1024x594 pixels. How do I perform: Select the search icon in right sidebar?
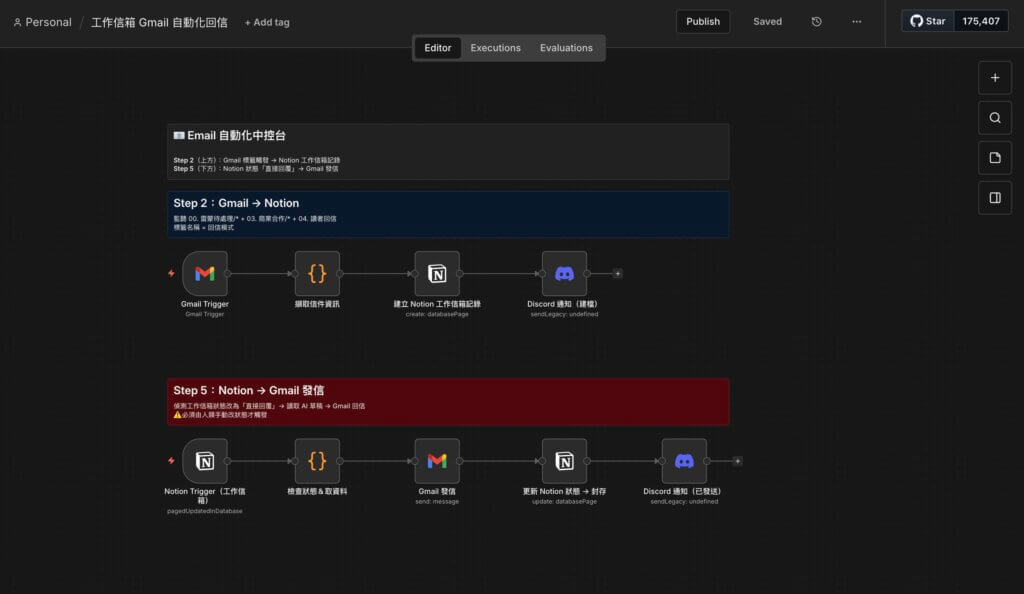pos(994,117)
